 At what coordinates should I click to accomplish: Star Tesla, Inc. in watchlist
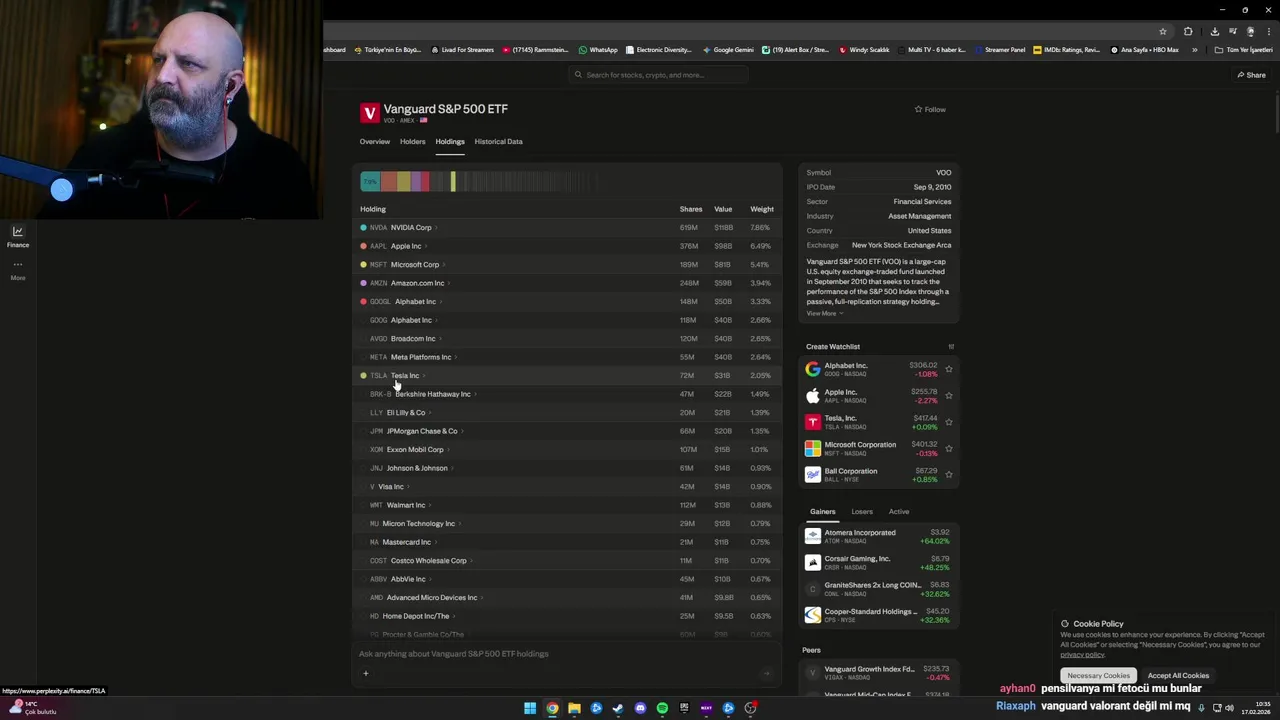click(x=949, y=422)
